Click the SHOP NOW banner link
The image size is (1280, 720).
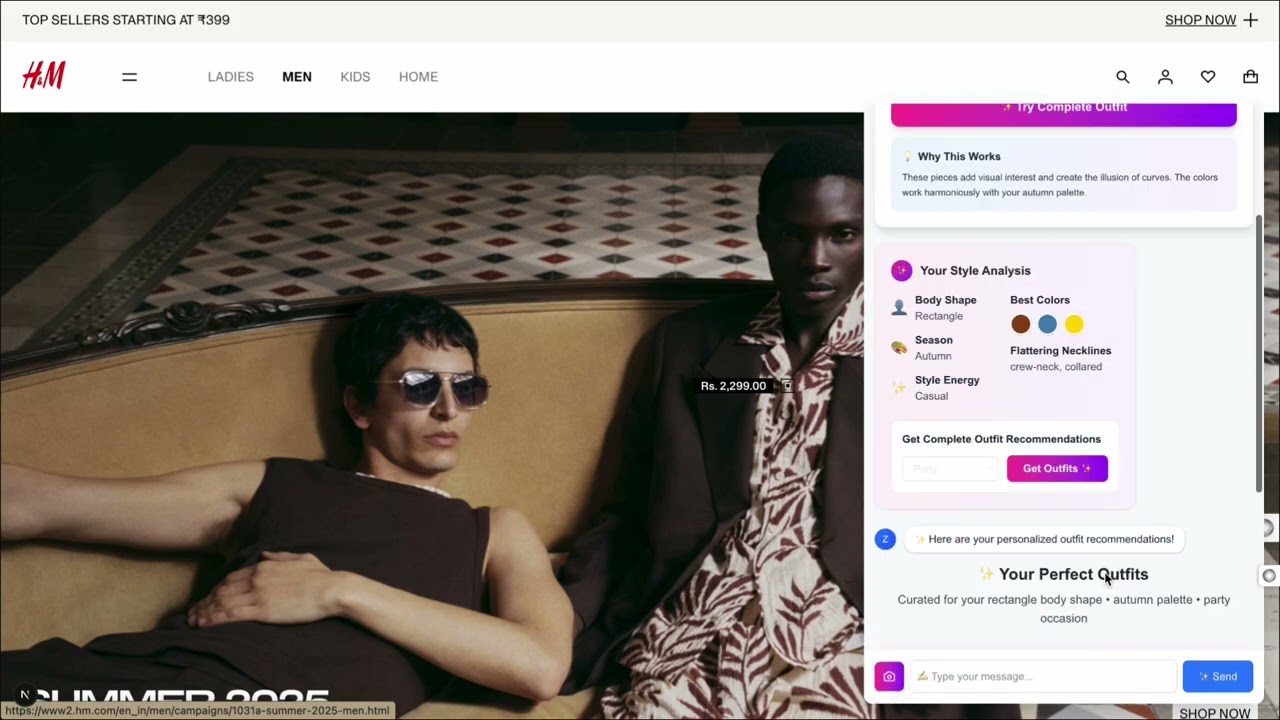(1200, 20)
